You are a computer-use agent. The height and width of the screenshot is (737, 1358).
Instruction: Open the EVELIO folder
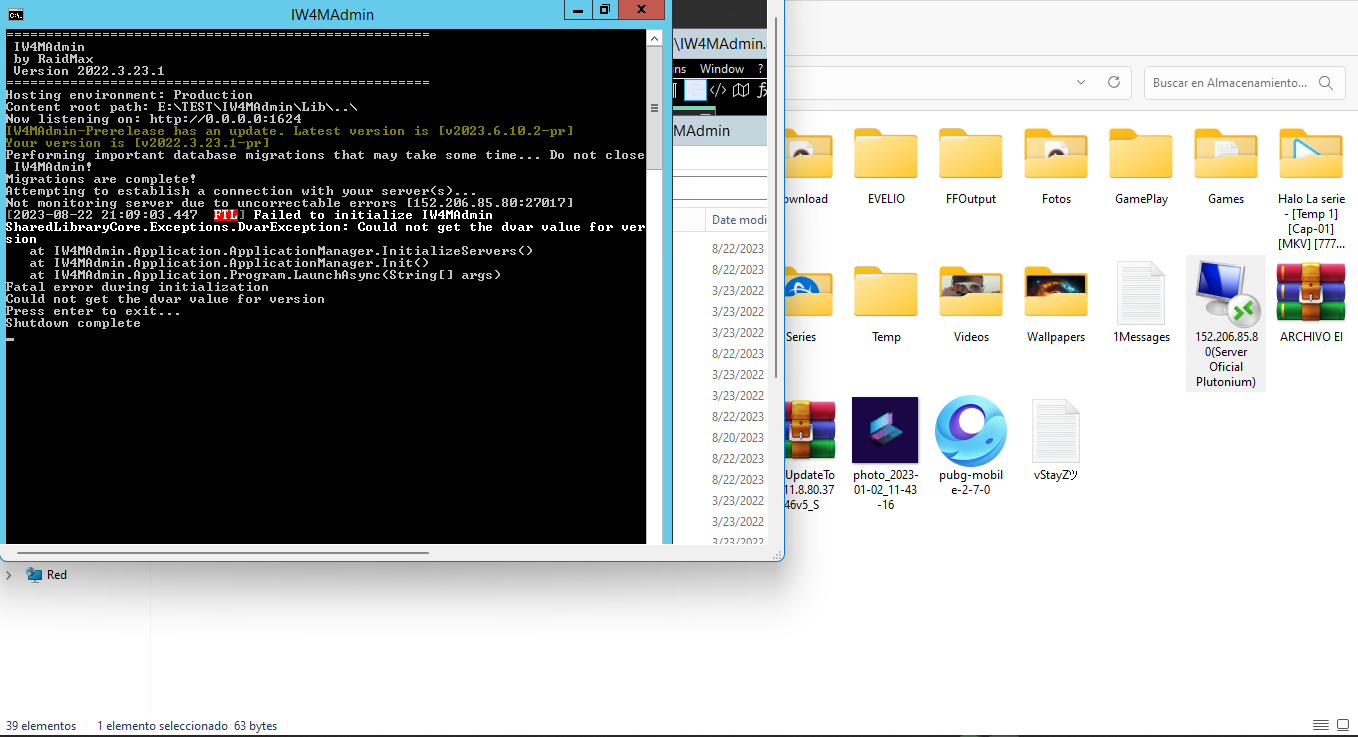click(885, 156)
